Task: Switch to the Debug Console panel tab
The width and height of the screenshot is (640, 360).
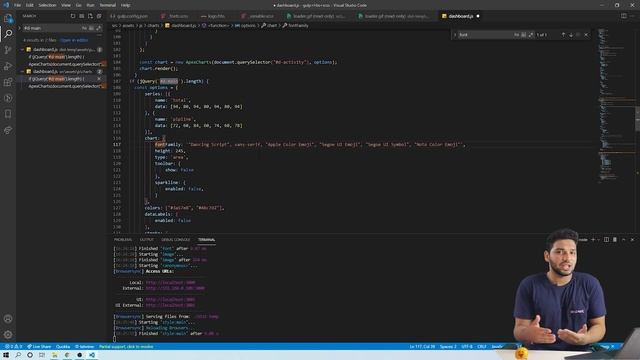Action: tap(176, 240)
